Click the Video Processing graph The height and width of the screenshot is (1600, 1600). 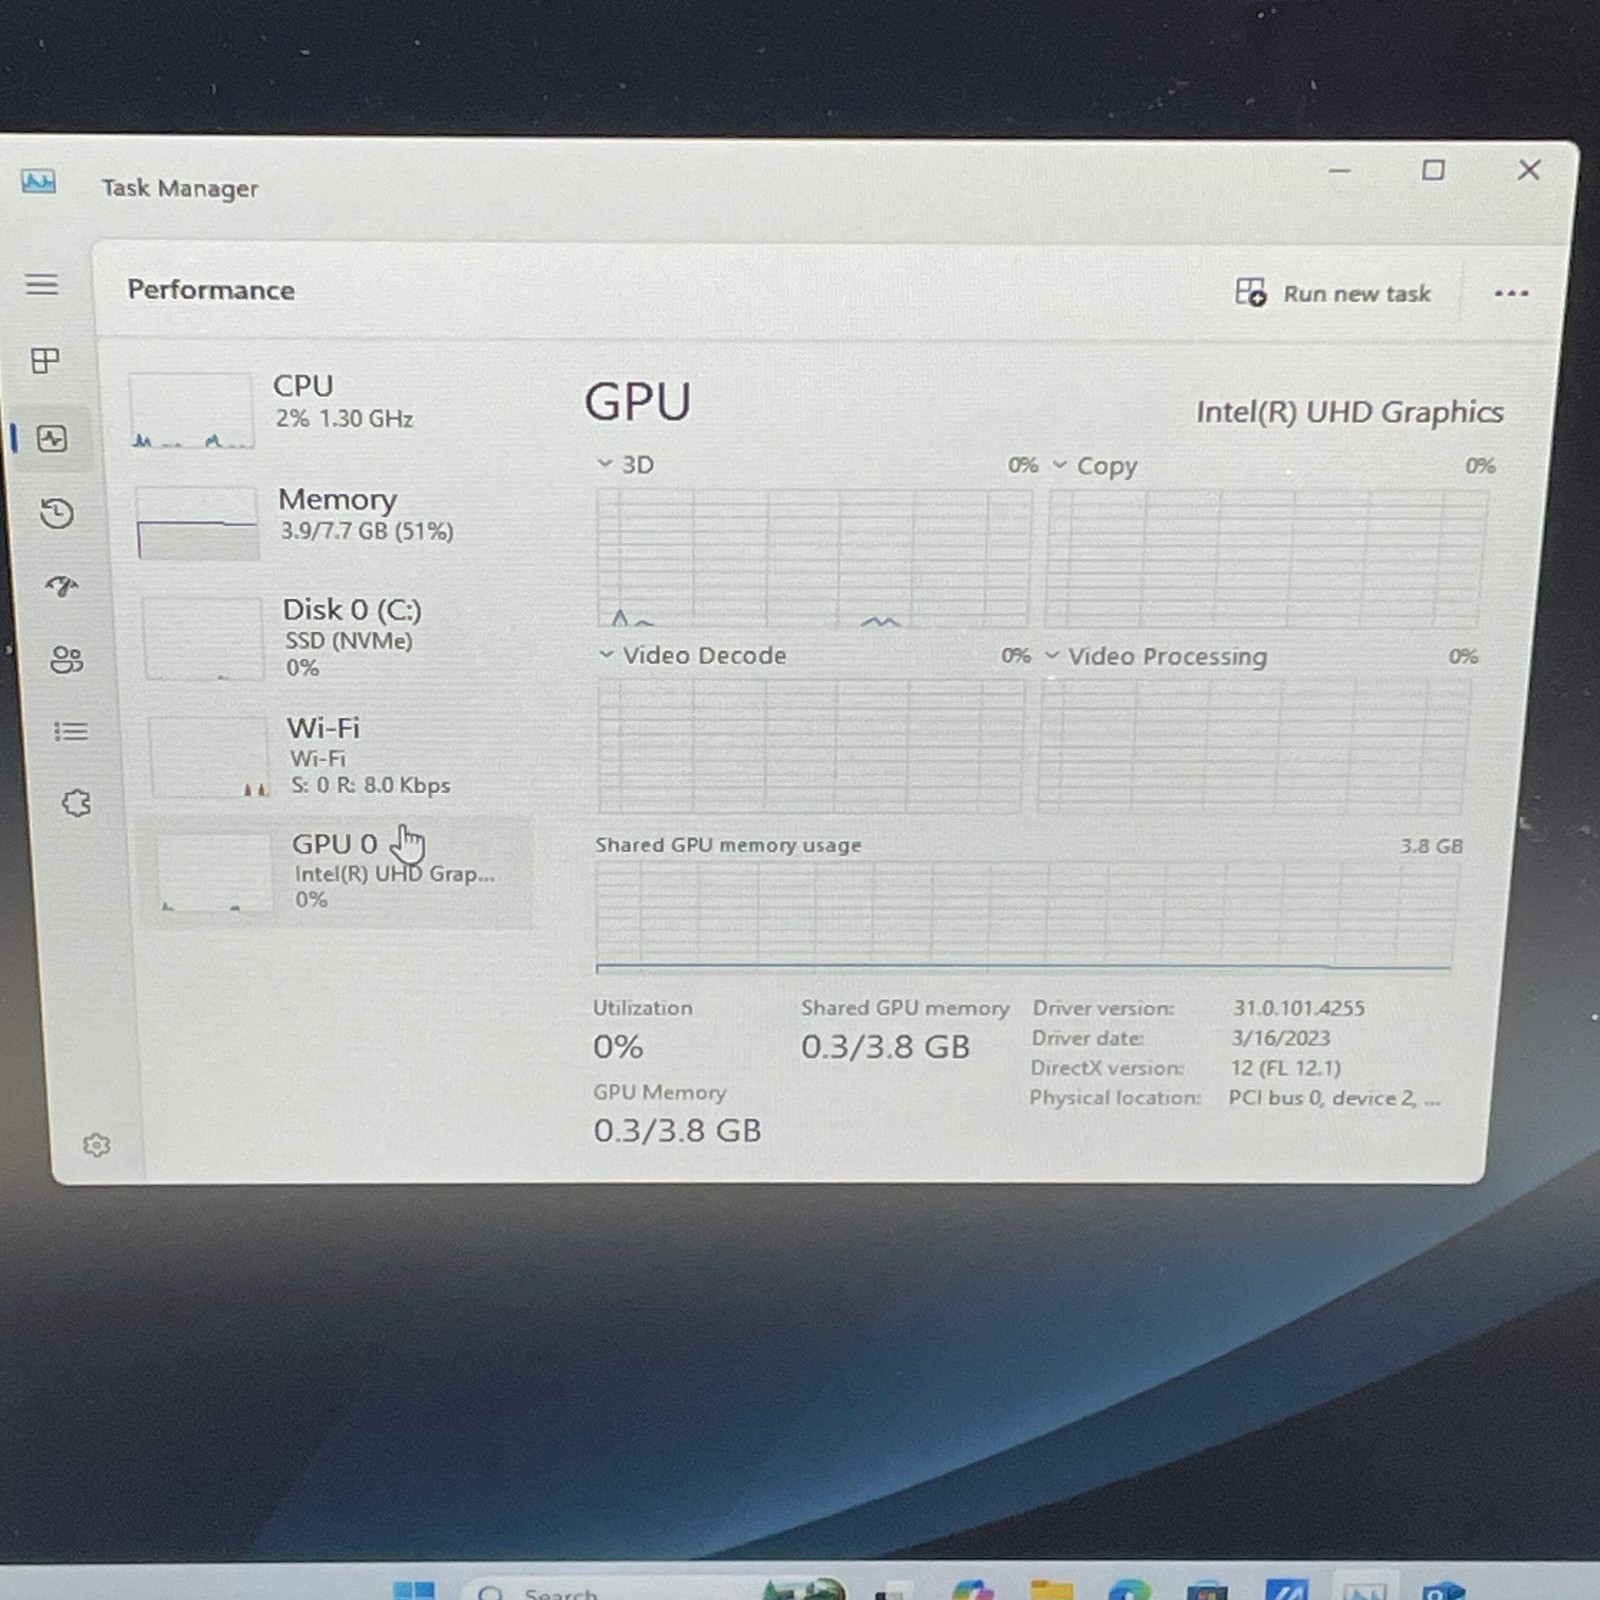click(x=1253, y=746)
